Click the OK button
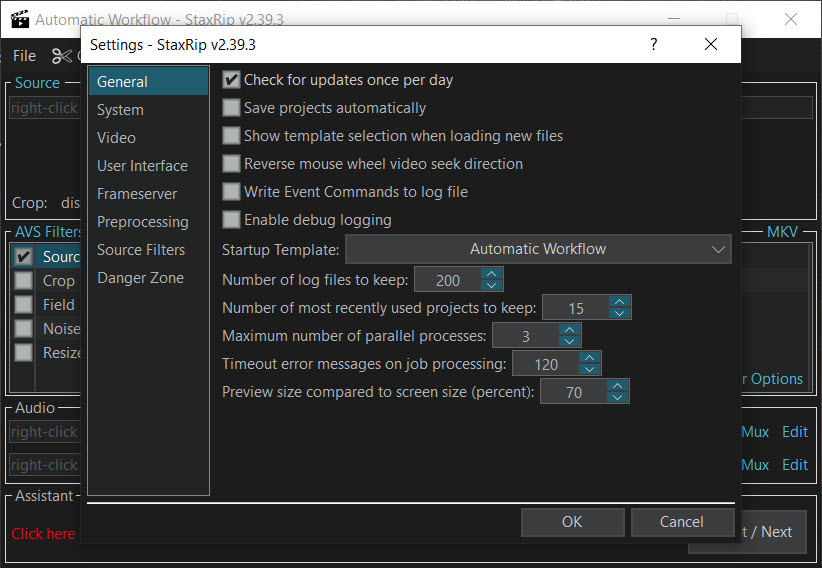This screenshot has width=822, height=568. pyautogui.click(x=572, y=522)
